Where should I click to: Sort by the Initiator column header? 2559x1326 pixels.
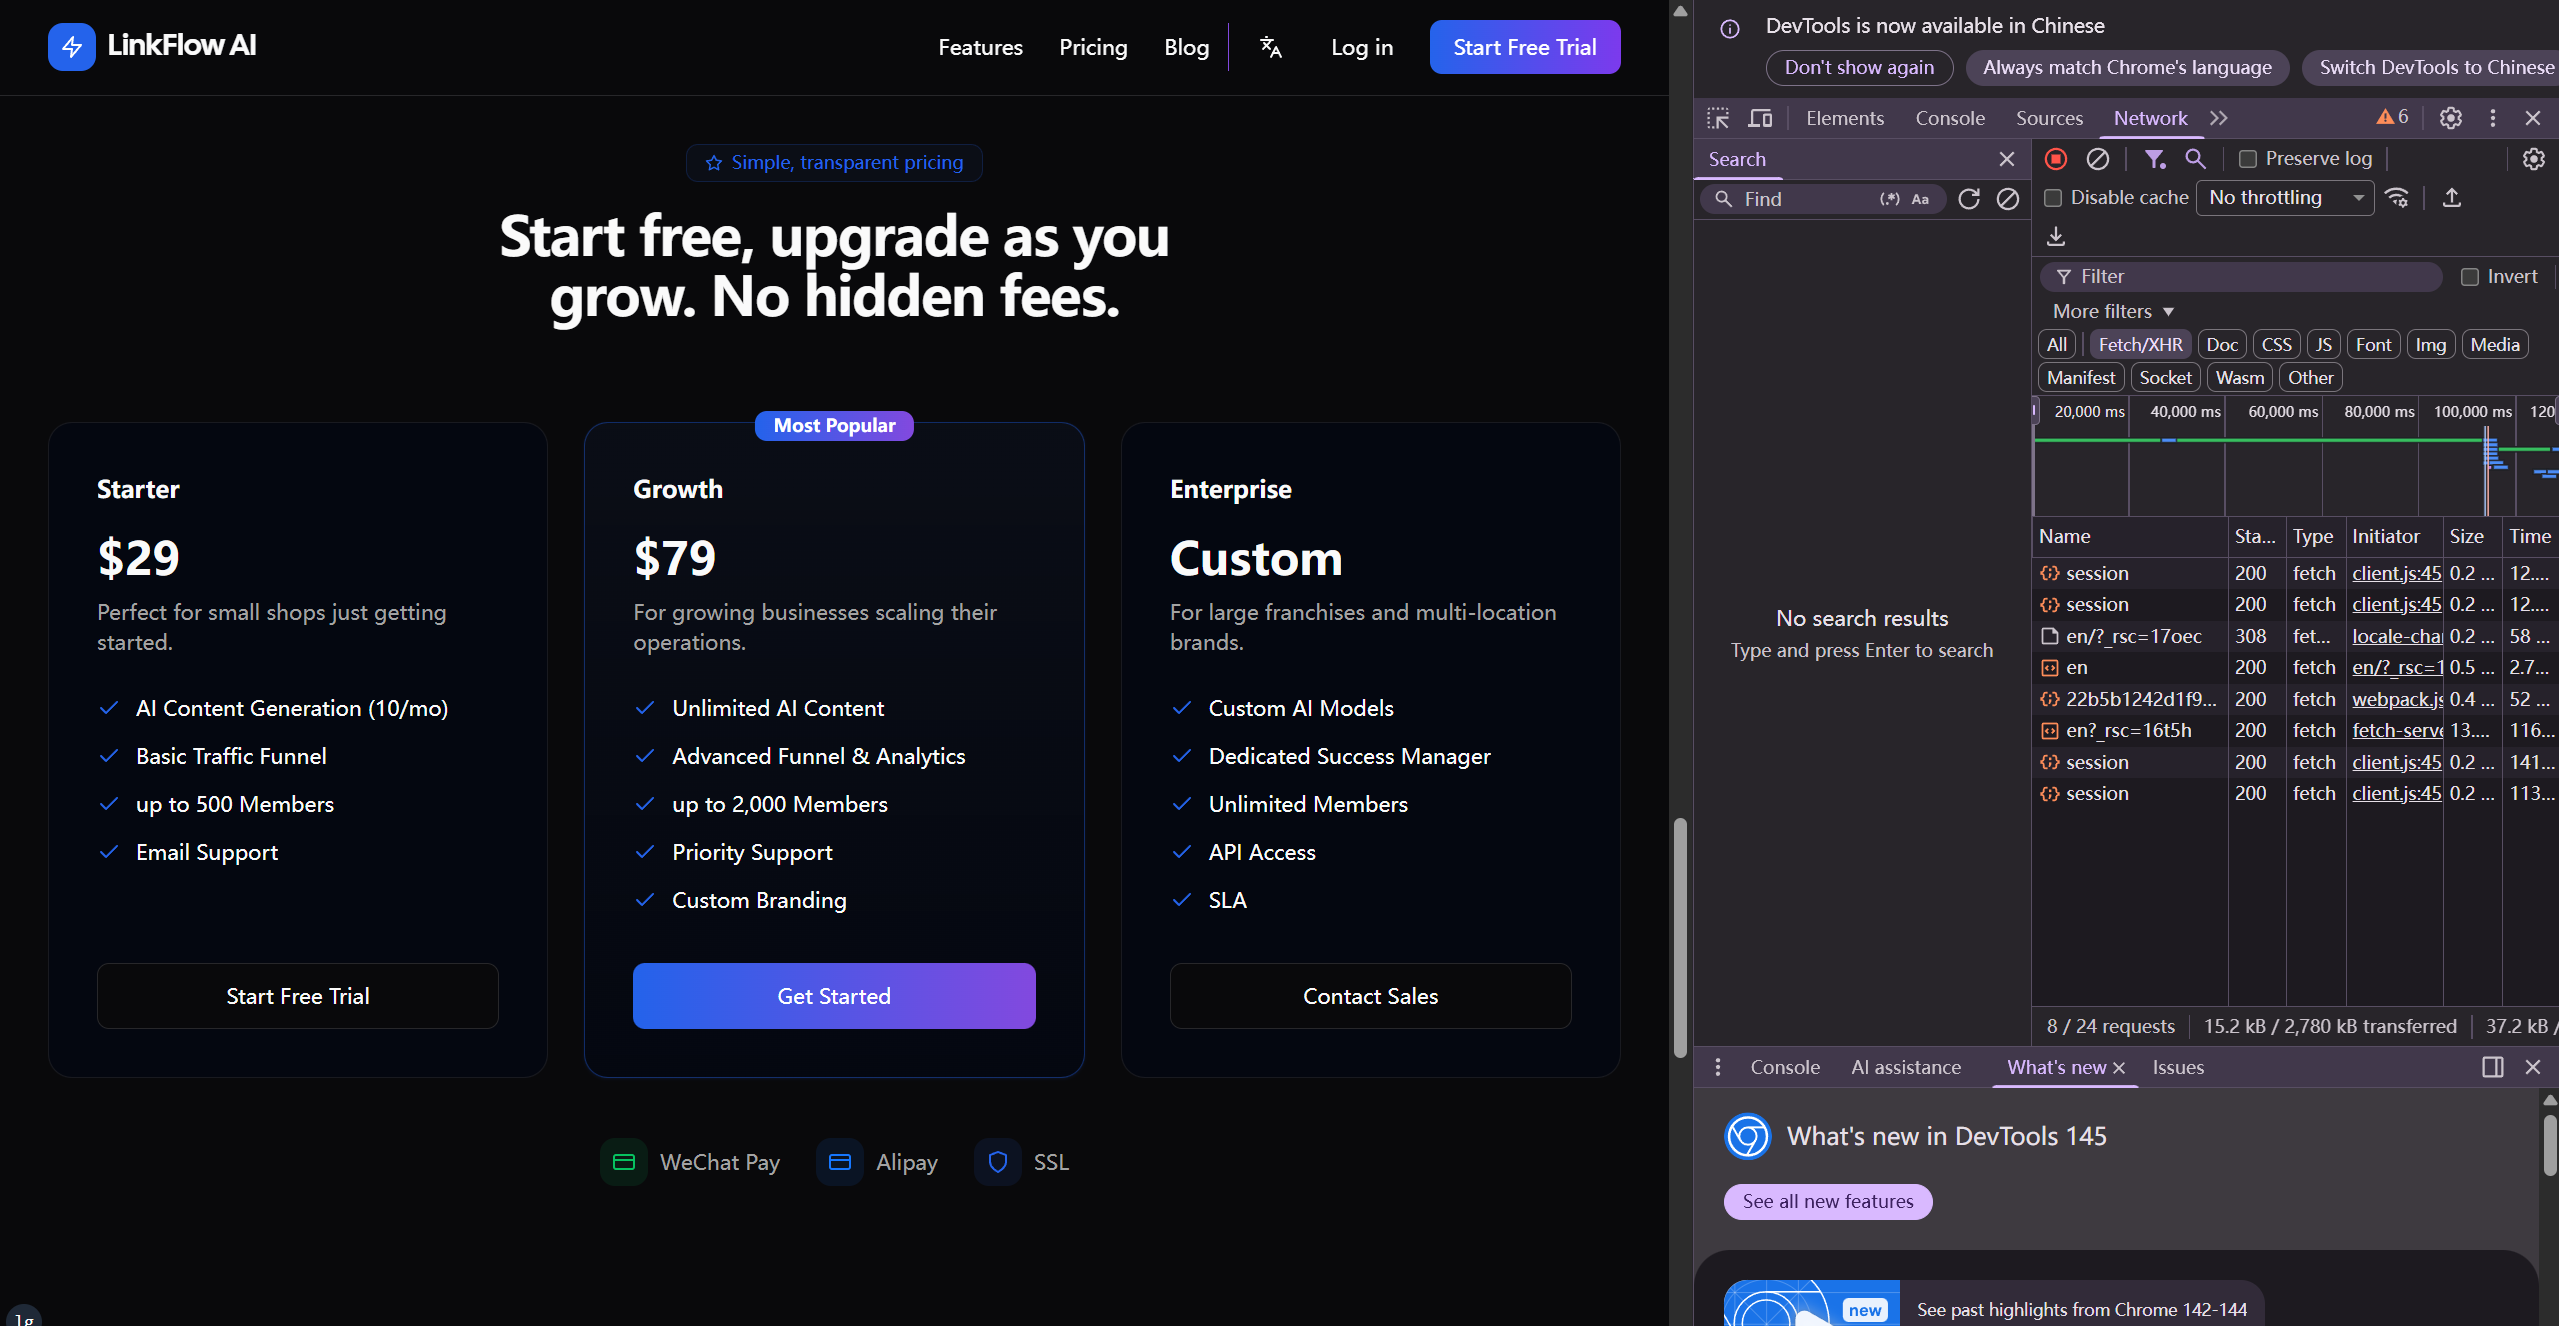pos(2394,537)
